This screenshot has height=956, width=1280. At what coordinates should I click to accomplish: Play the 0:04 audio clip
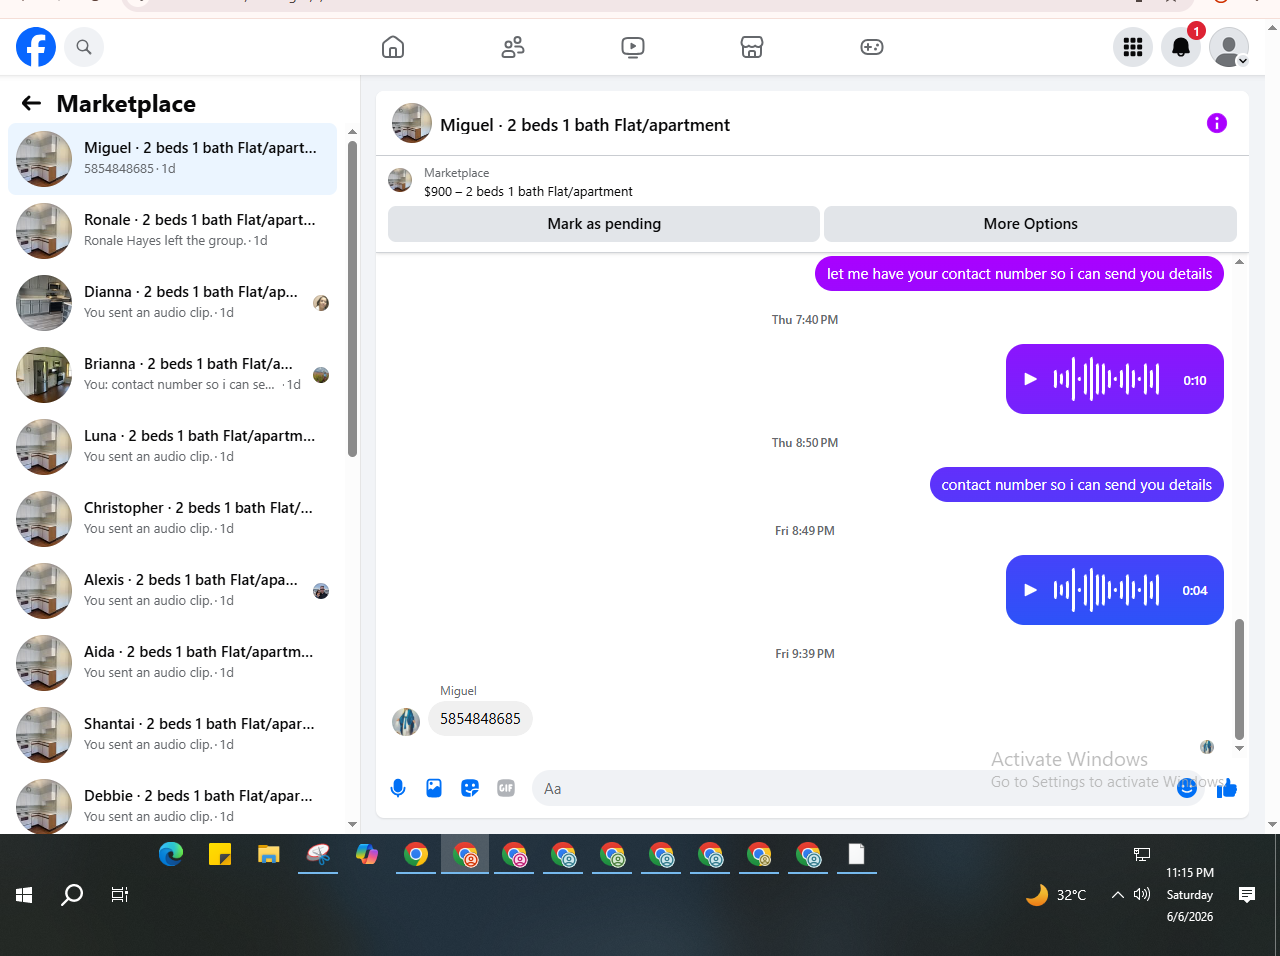[1031, 590]
